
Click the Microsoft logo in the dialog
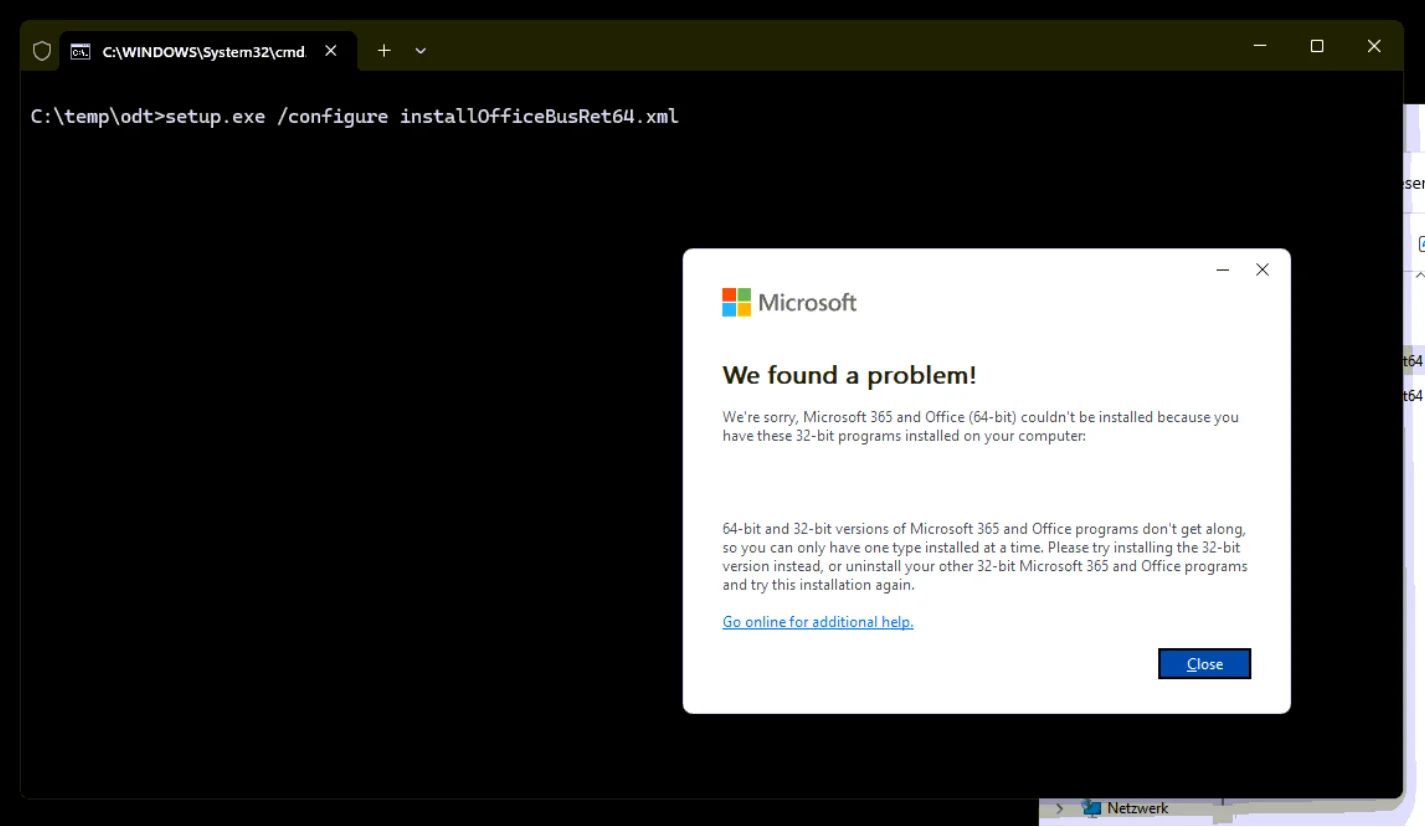[x=789, y=302]
